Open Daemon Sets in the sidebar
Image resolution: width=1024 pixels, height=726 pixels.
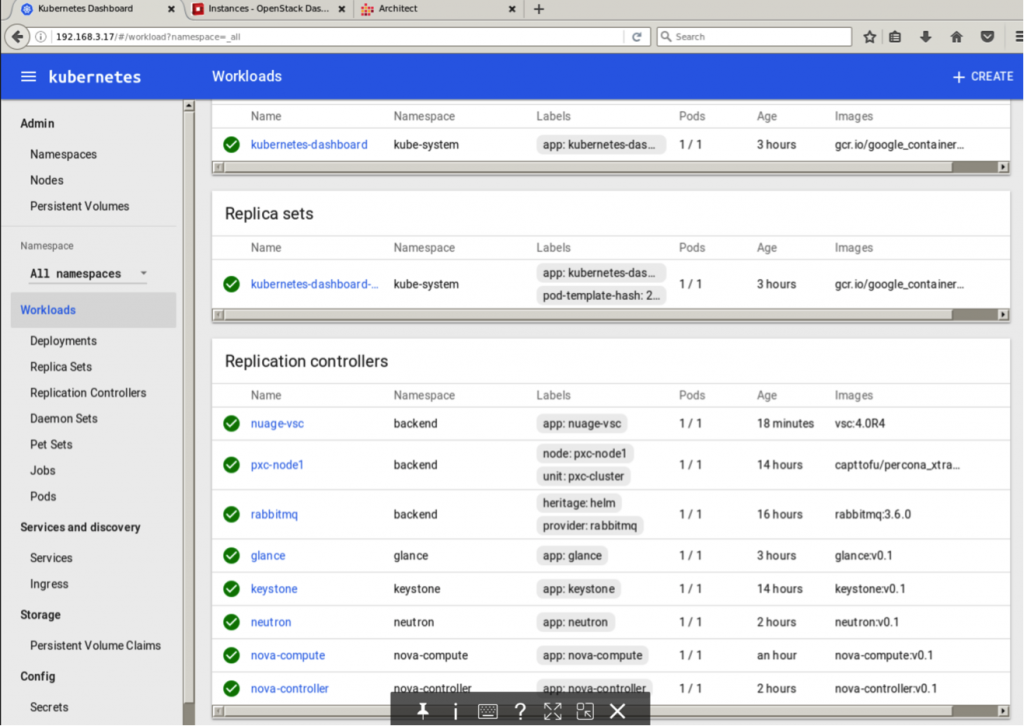[x=63, y=418]
